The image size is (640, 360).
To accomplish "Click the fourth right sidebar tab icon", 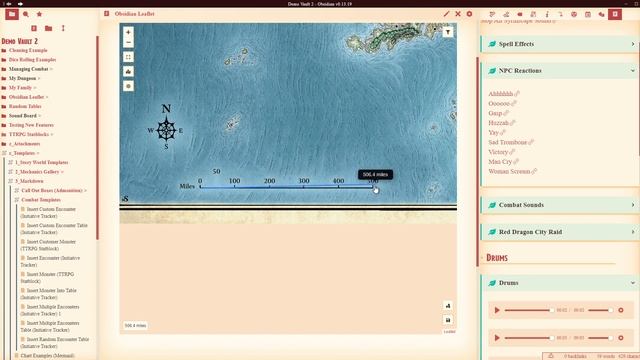I will coord(533,14).
